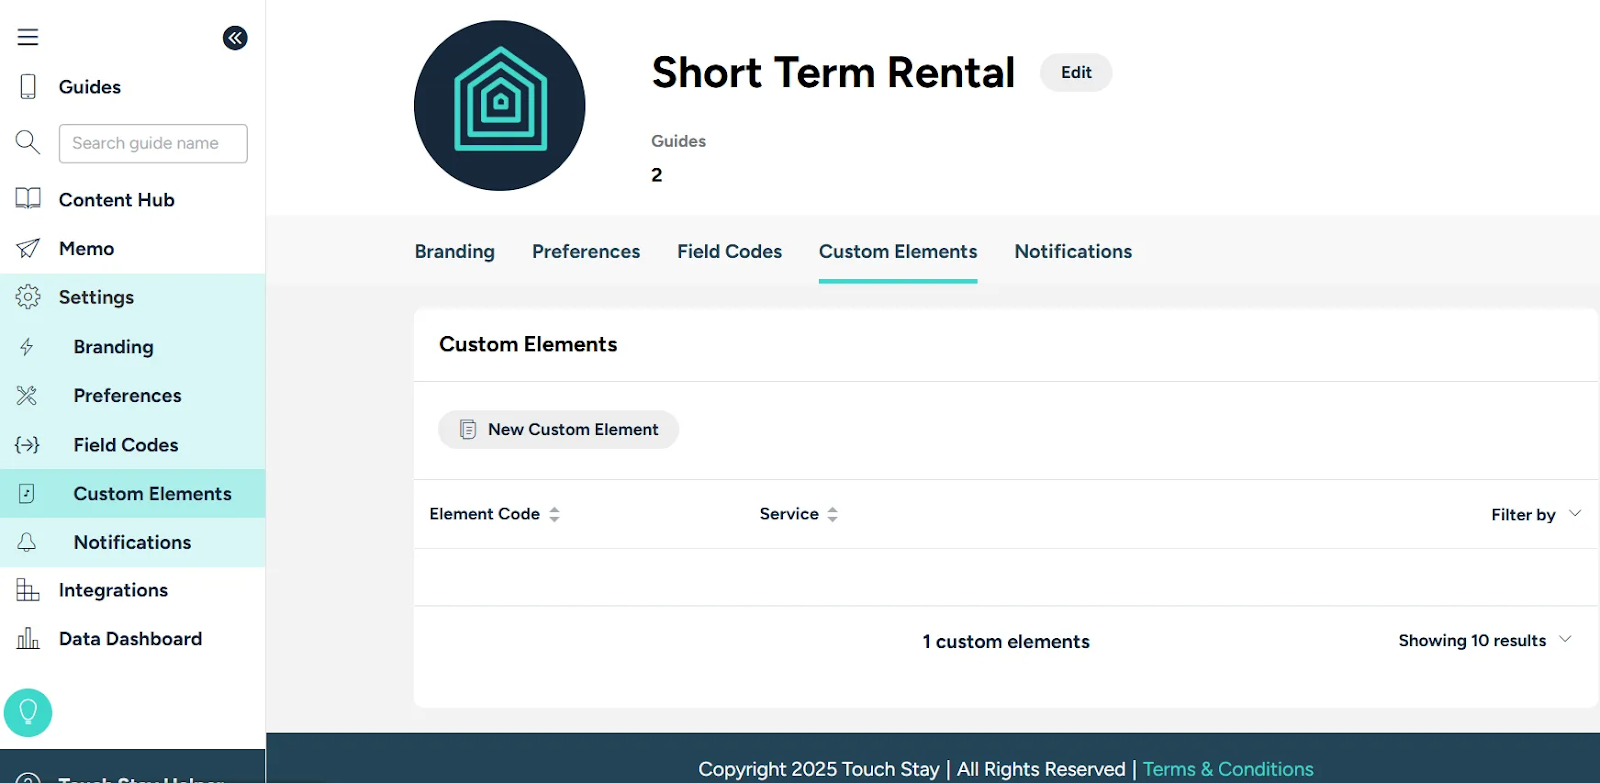Image resolution: width=1600 pixels, height=783 pixels.
Task: Click the sidebar Custom Elements document icon
Action: click(27, 494)
